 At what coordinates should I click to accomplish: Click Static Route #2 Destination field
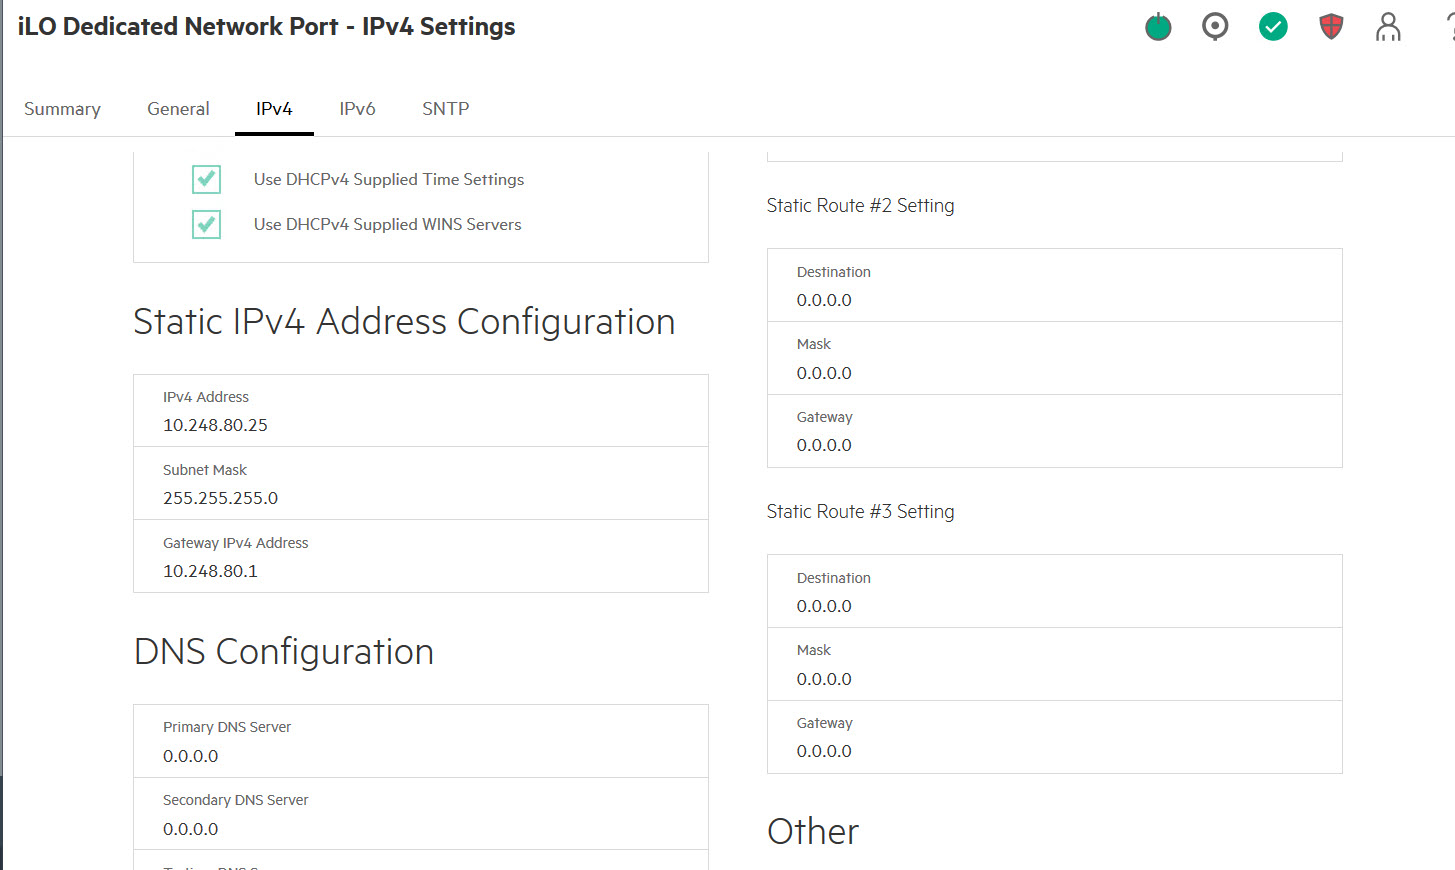[x=1054, y=300]
